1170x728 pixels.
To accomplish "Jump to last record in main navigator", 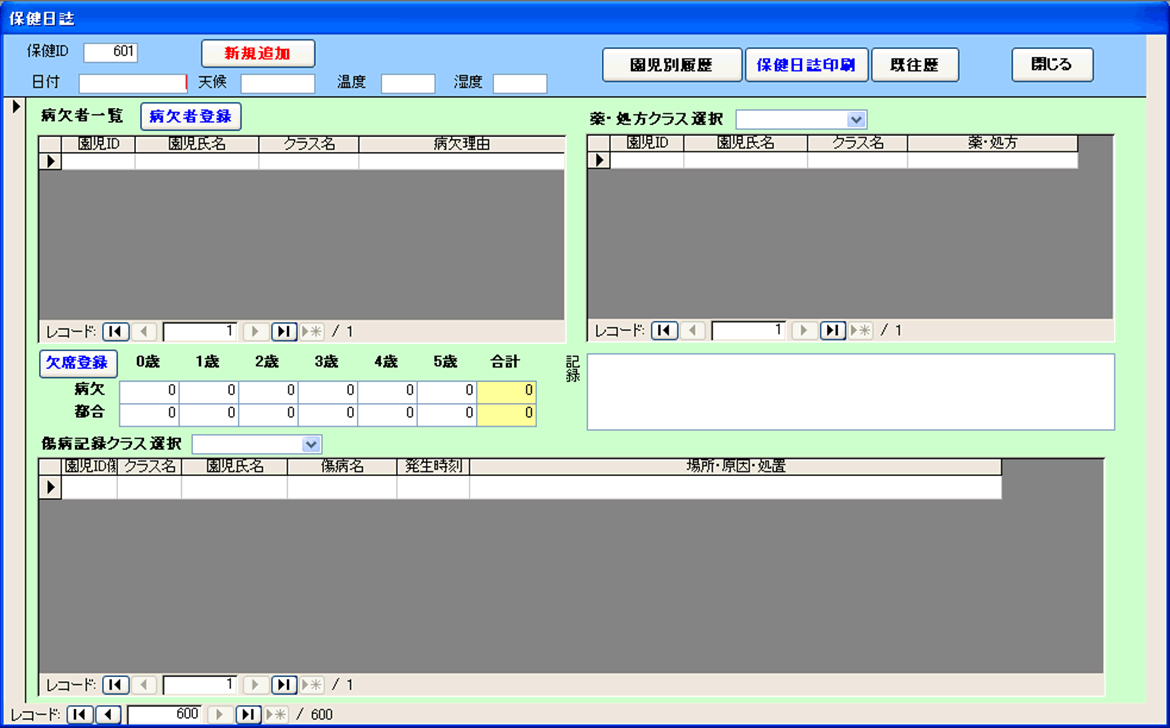I will coord(248,715).
